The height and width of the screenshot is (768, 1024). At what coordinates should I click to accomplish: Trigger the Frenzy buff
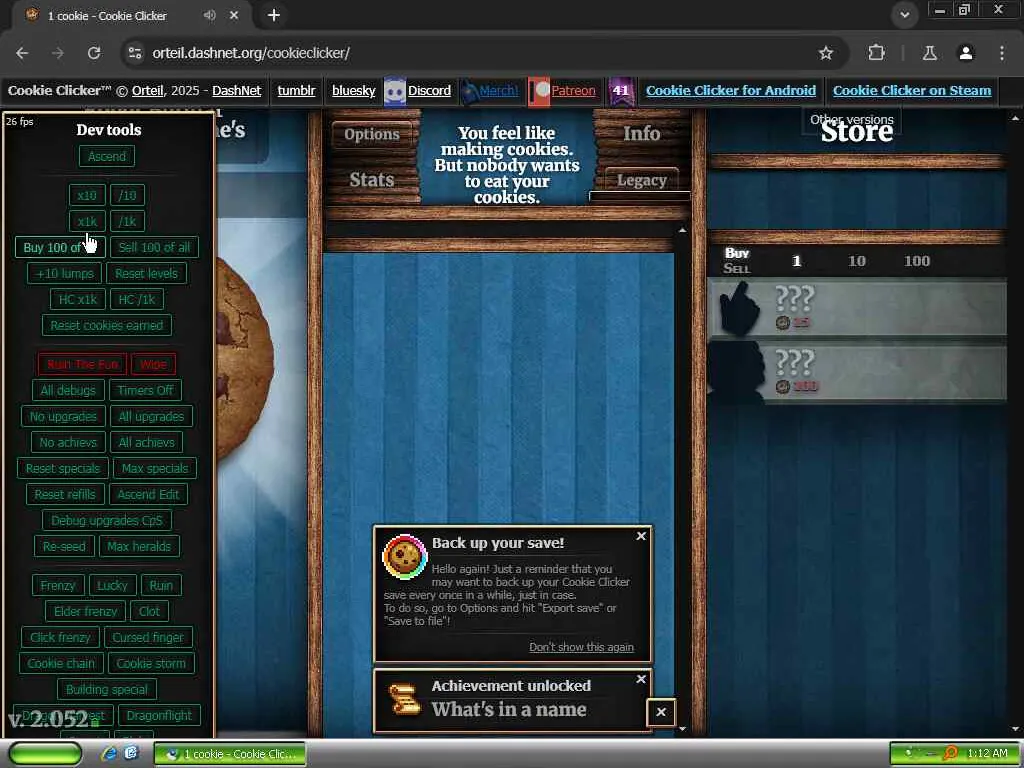(58, 586)
